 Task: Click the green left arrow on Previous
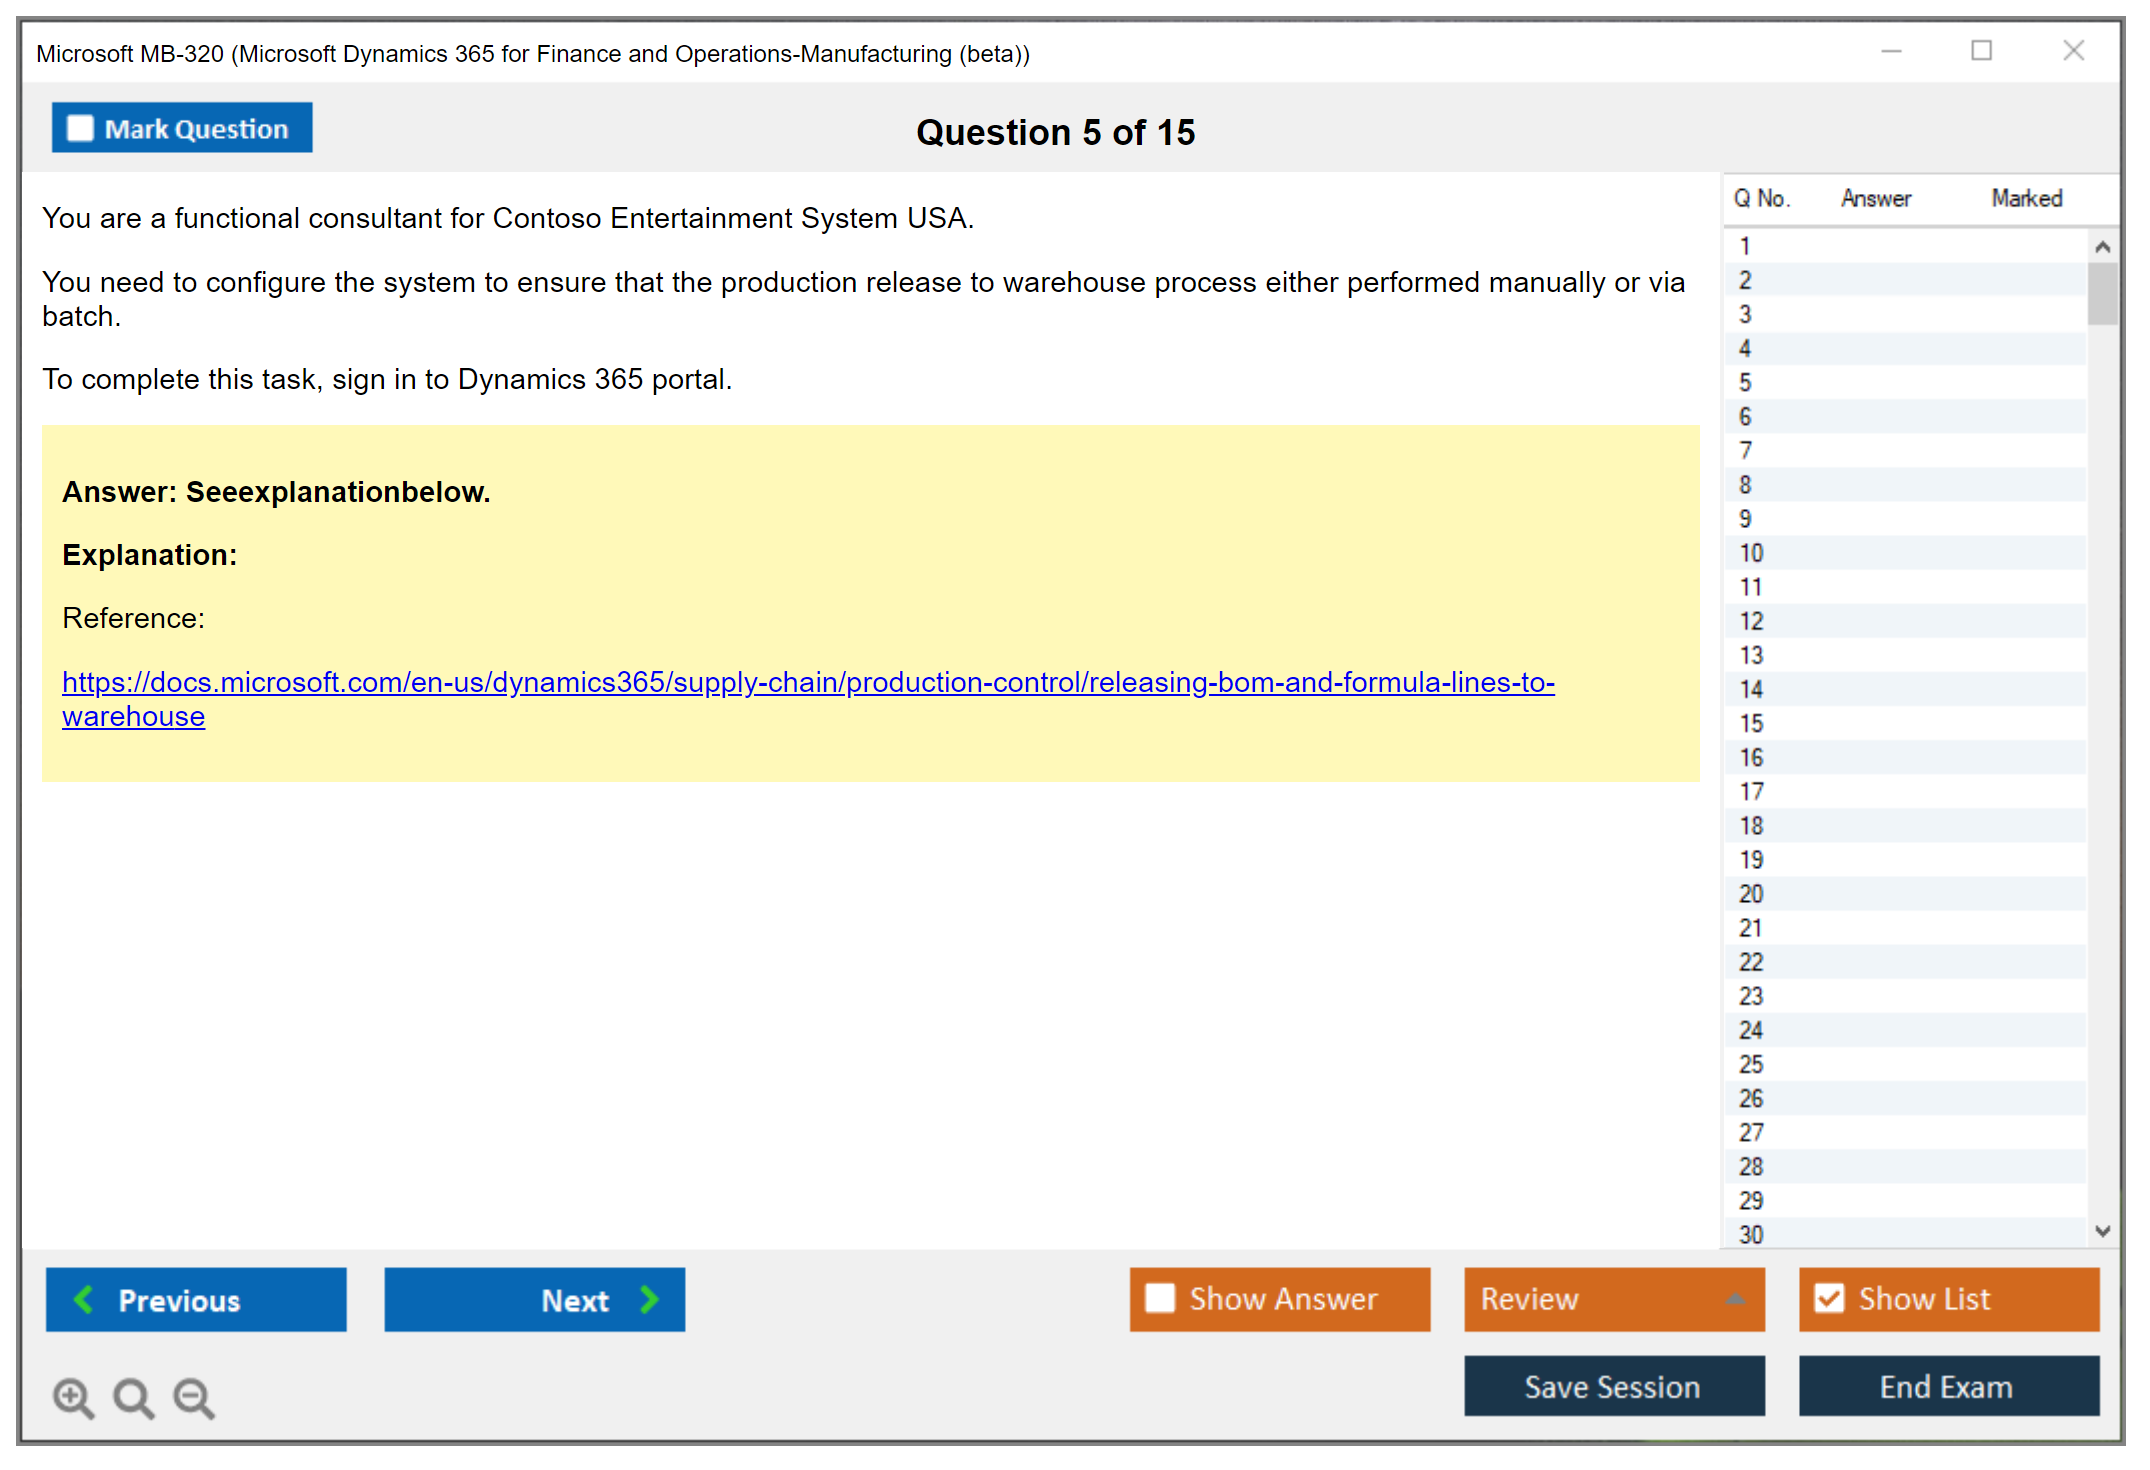pyautogui.click(x=84, y=1299)
